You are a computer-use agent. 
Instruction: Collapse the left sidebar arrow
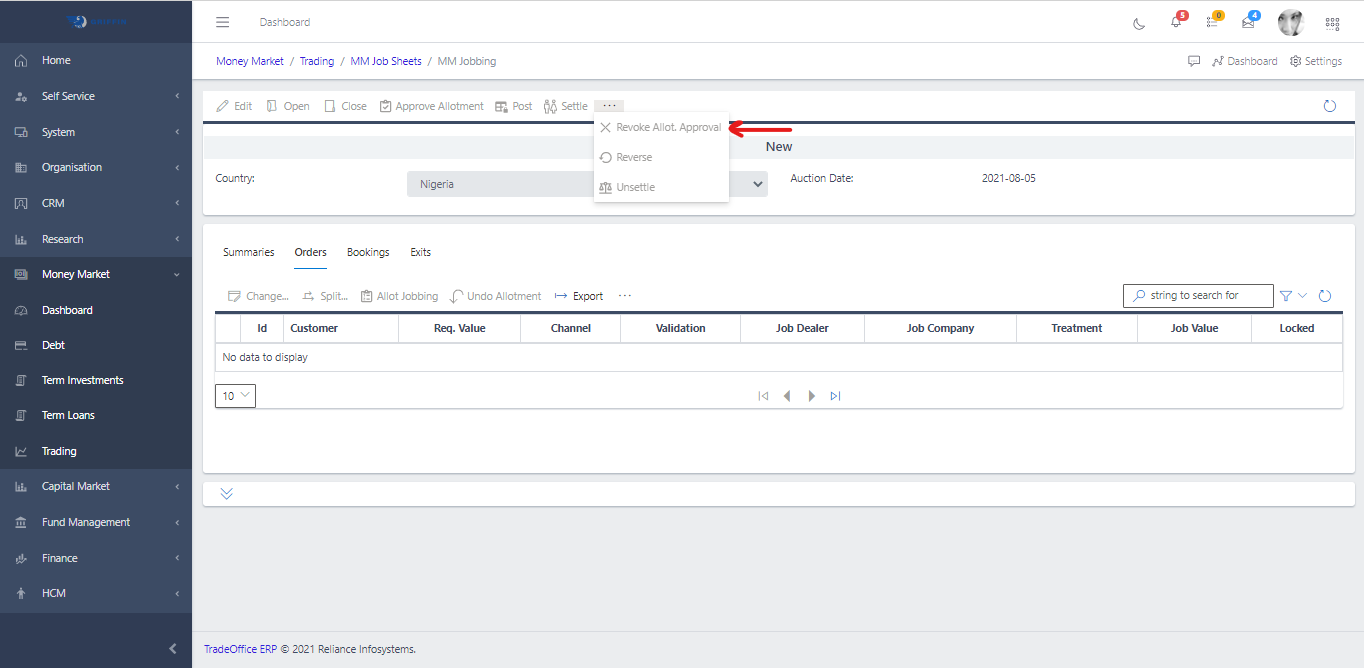172,649
